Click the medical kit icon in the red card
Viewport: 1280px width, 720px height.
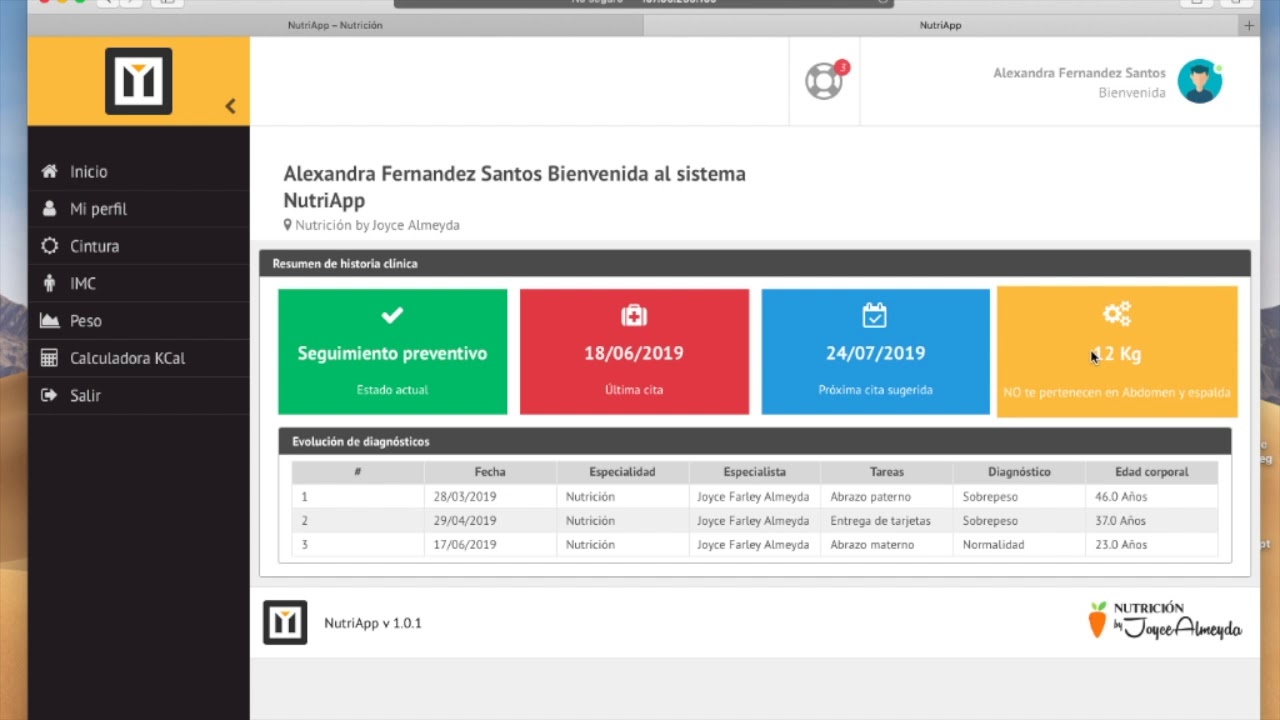634,316
